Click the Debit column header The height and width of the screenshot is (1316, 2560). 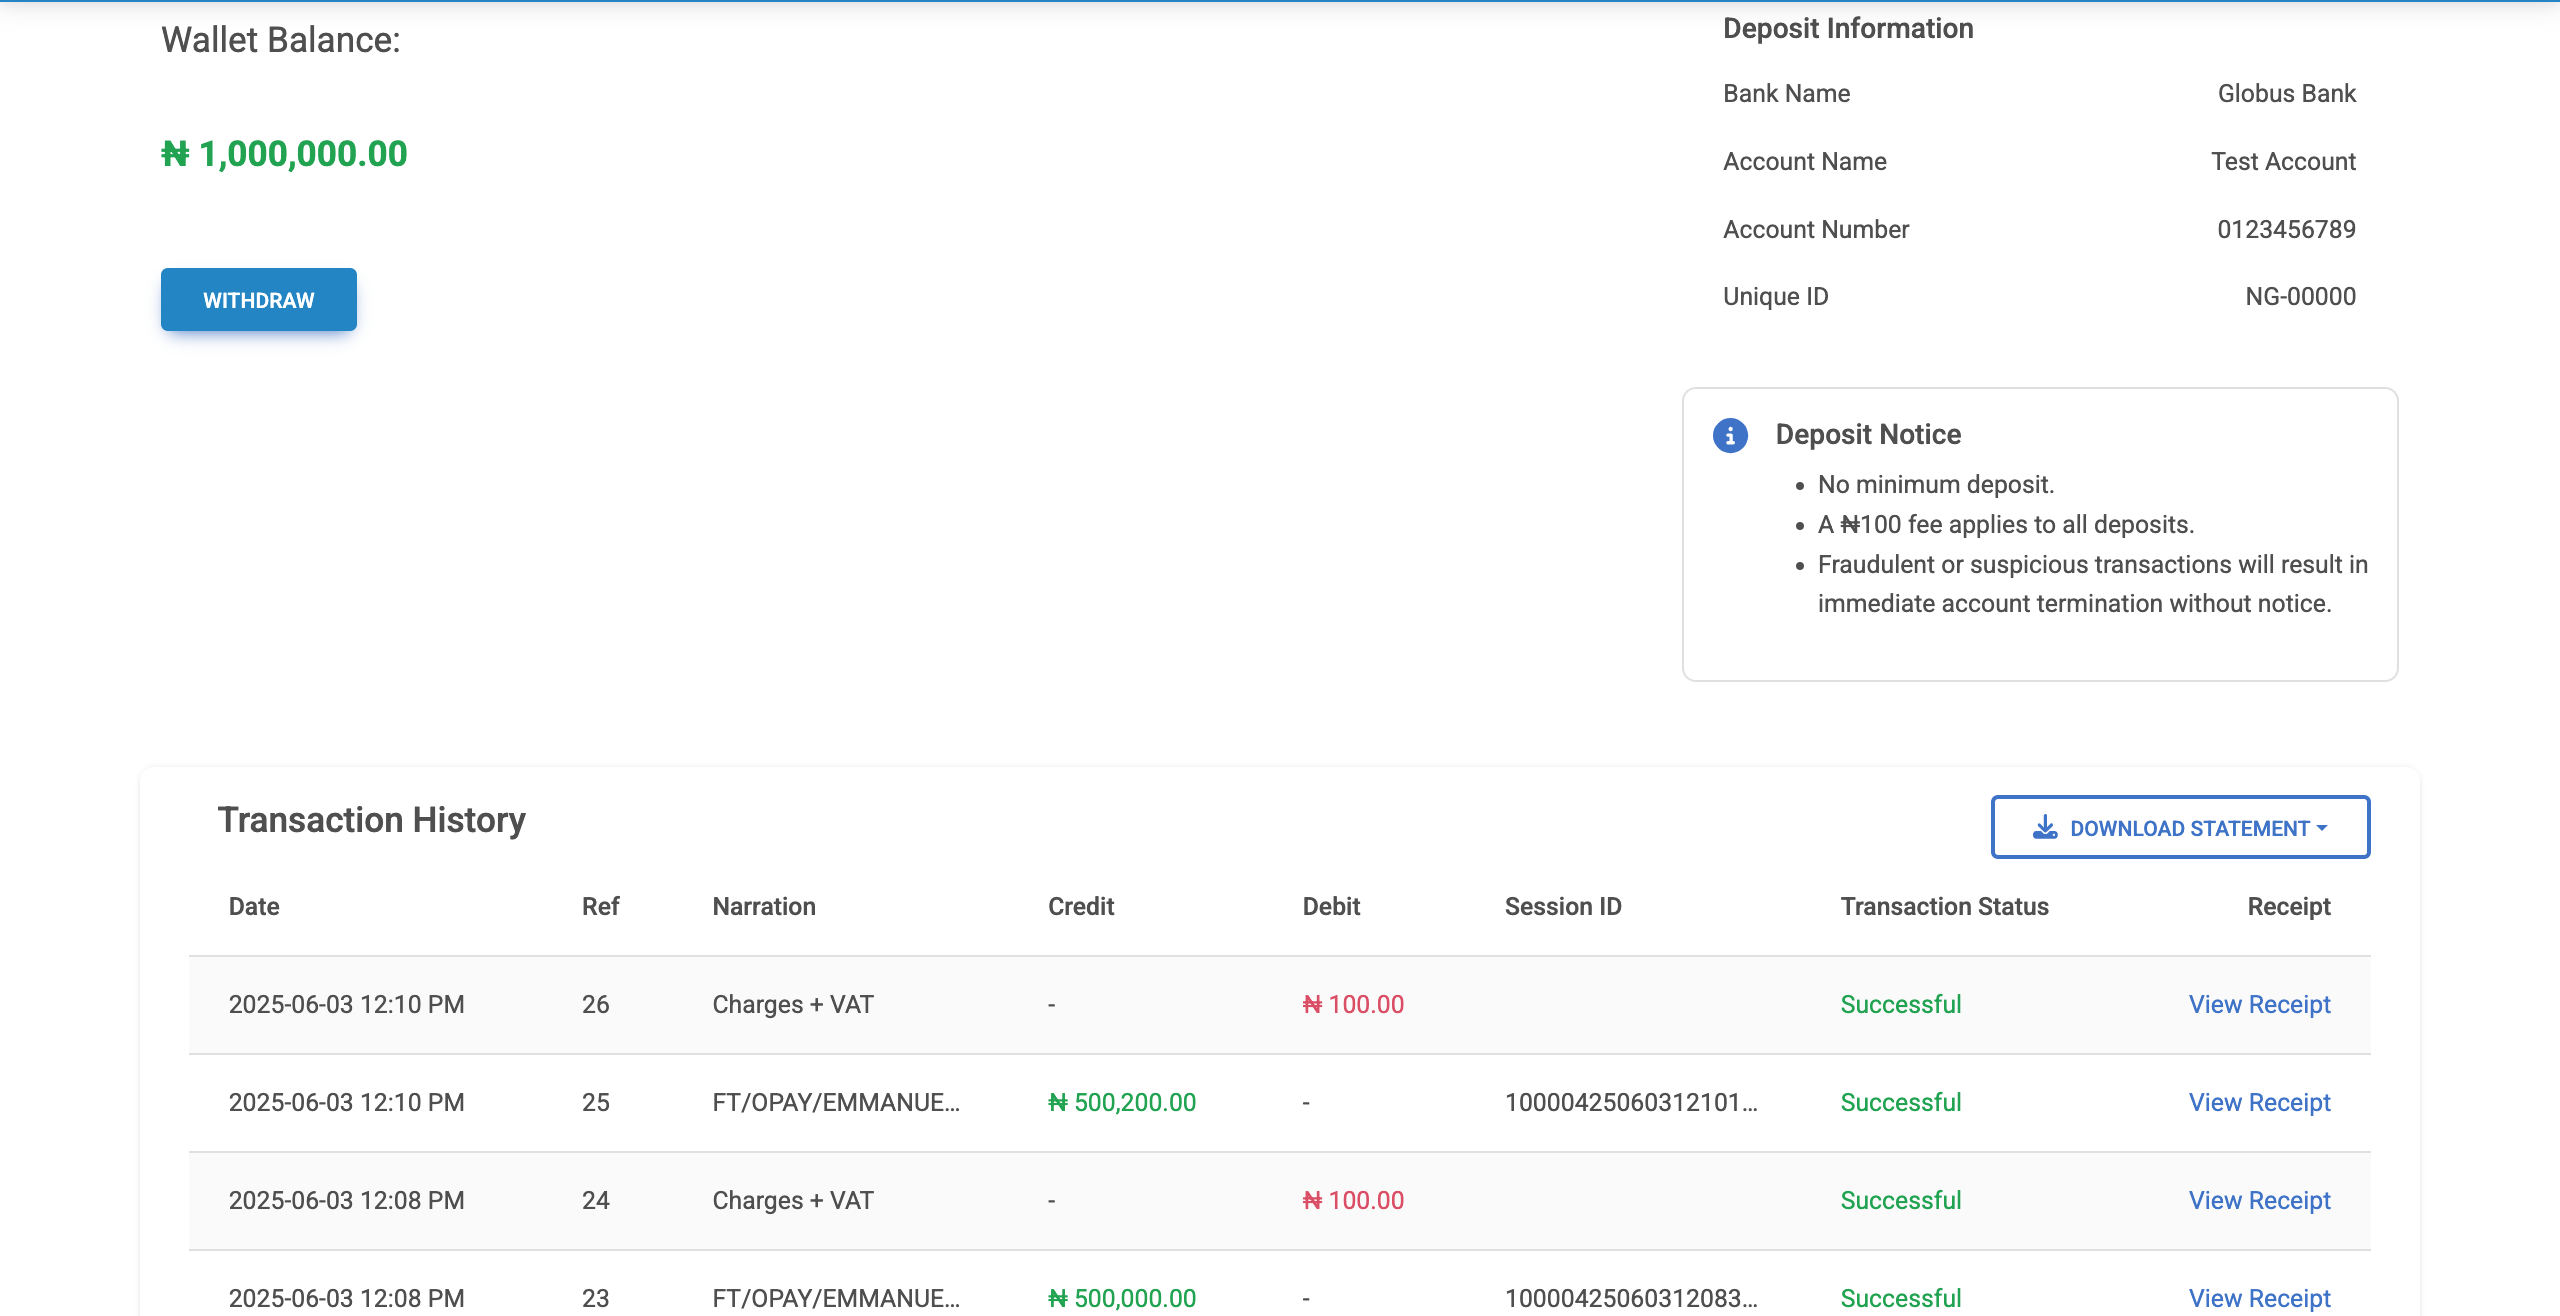click(x=1331, y=906)
